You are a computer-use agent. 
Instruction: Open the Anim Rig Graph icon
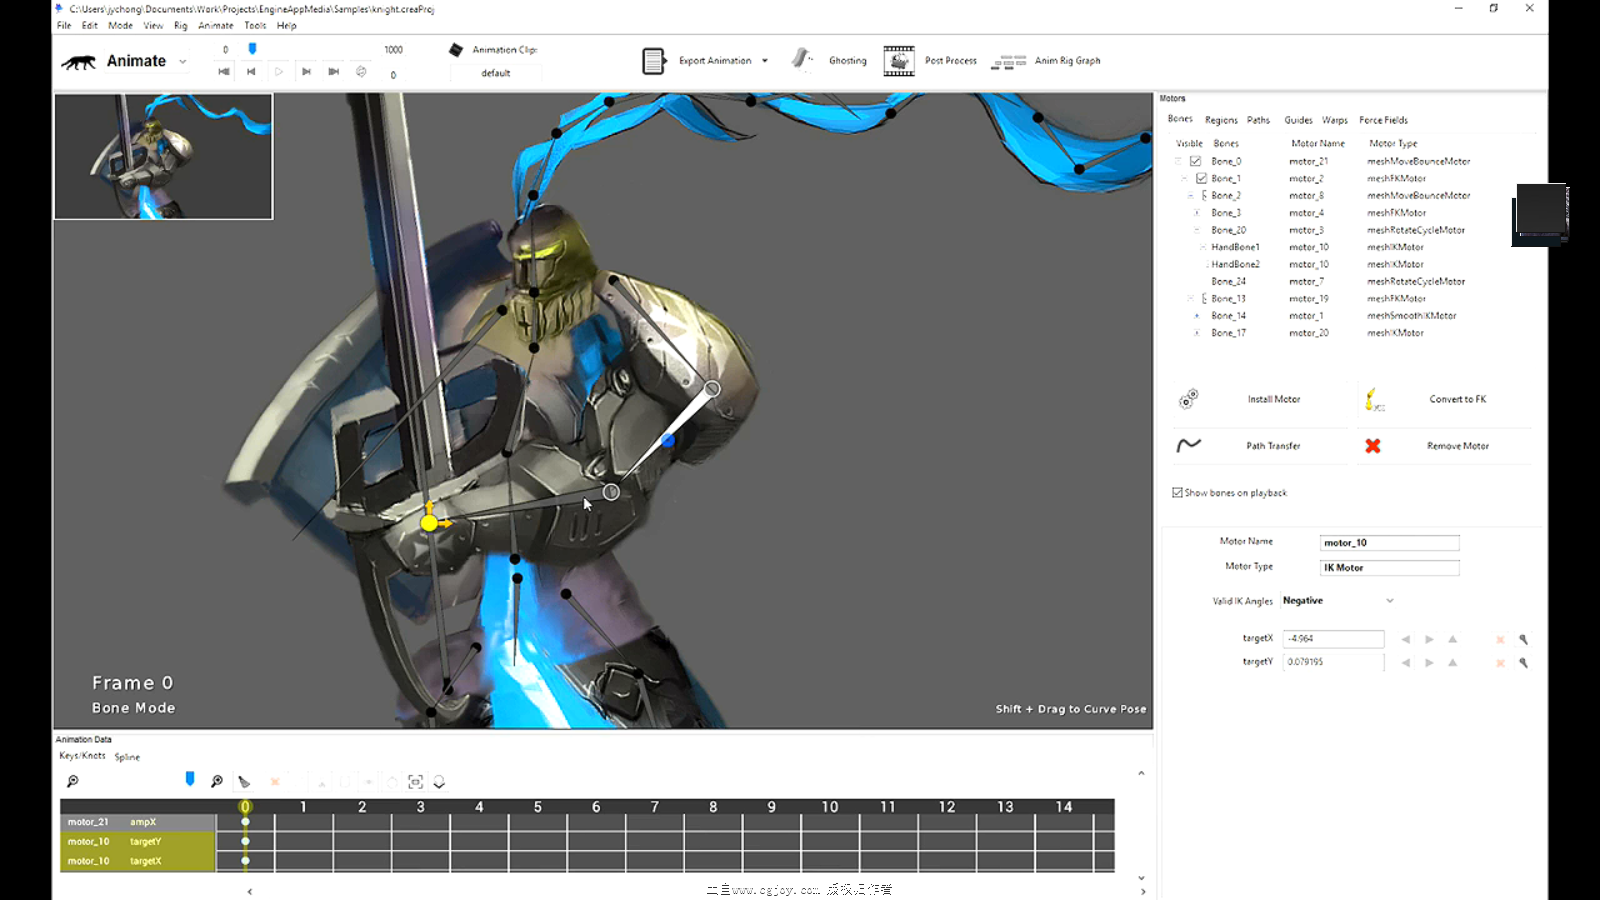coord(1009,62)
